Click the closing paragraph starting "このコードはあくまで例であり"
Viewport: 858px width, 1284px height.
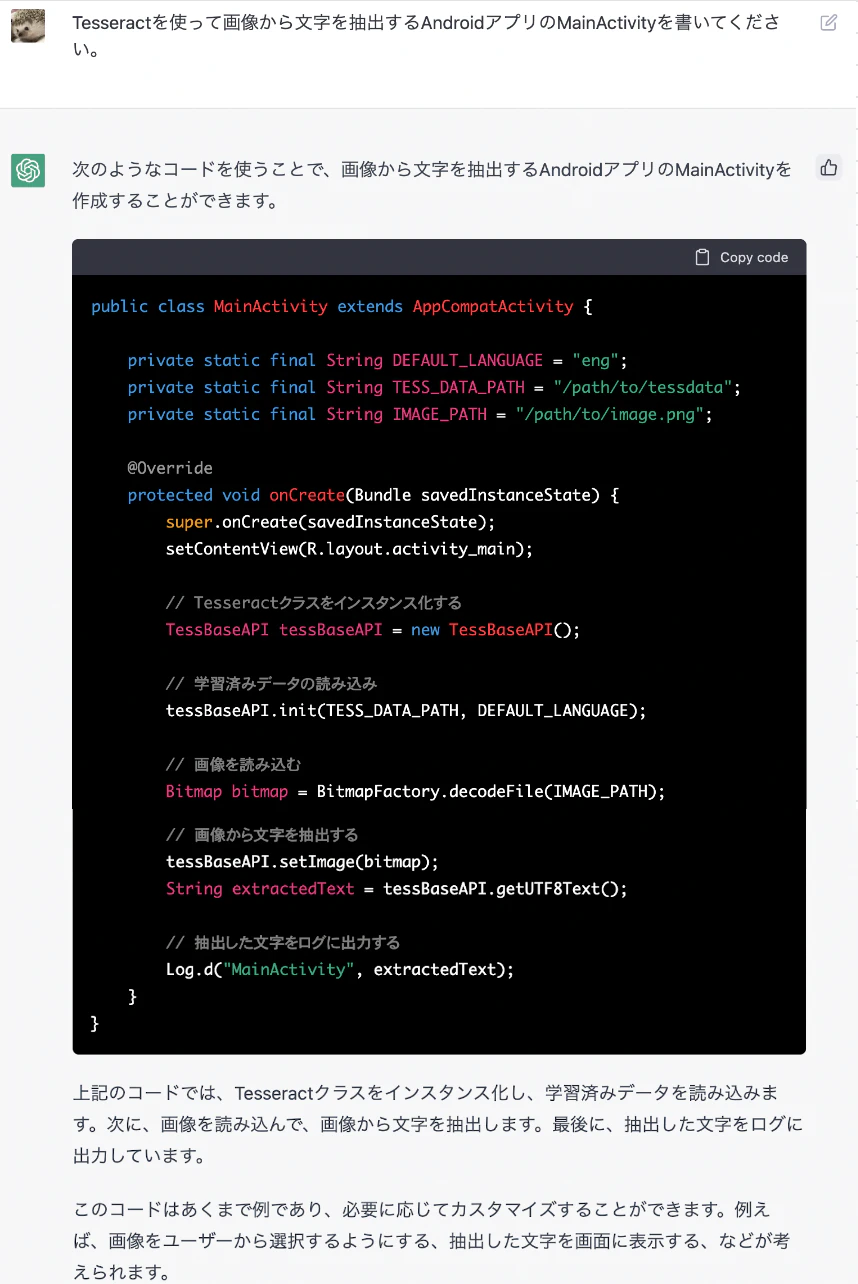click(432, 1242)
